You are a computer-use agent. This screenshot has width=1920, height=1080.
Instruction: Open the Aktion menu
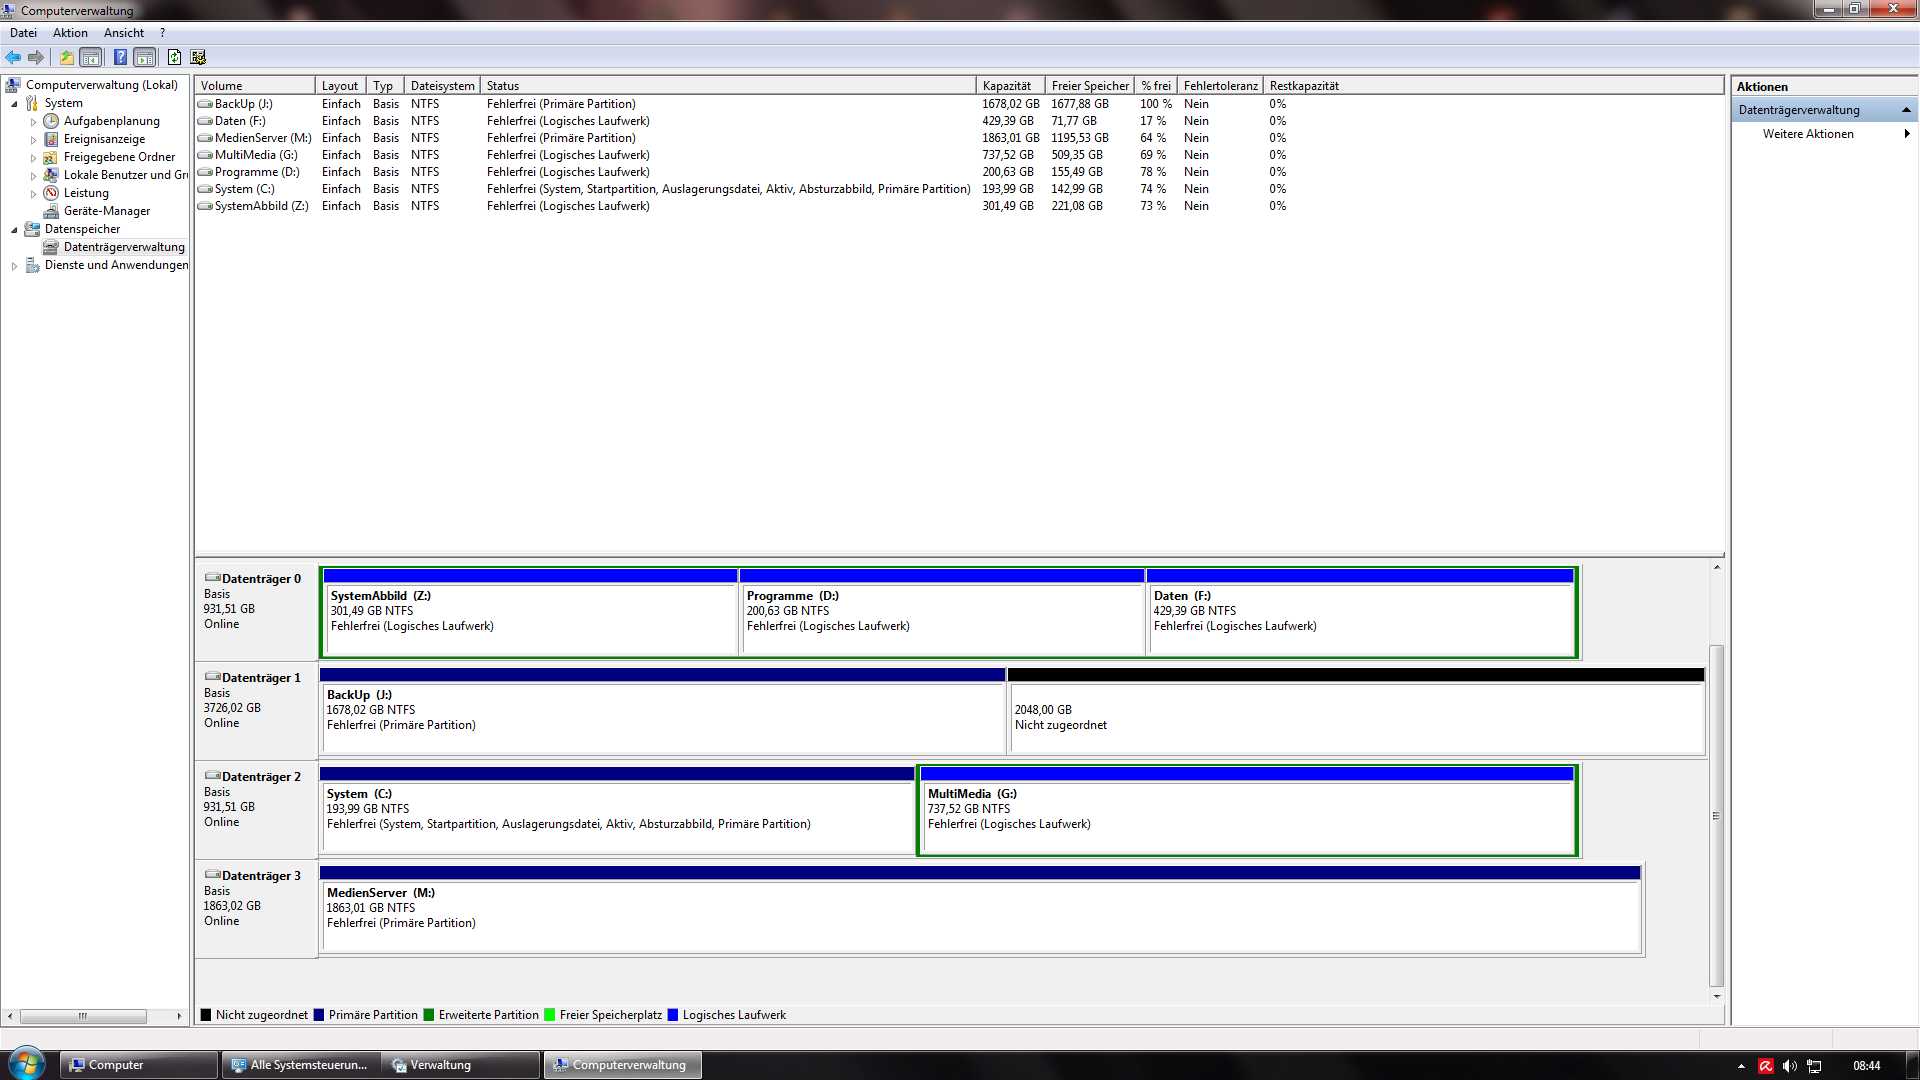coord(70,33)
